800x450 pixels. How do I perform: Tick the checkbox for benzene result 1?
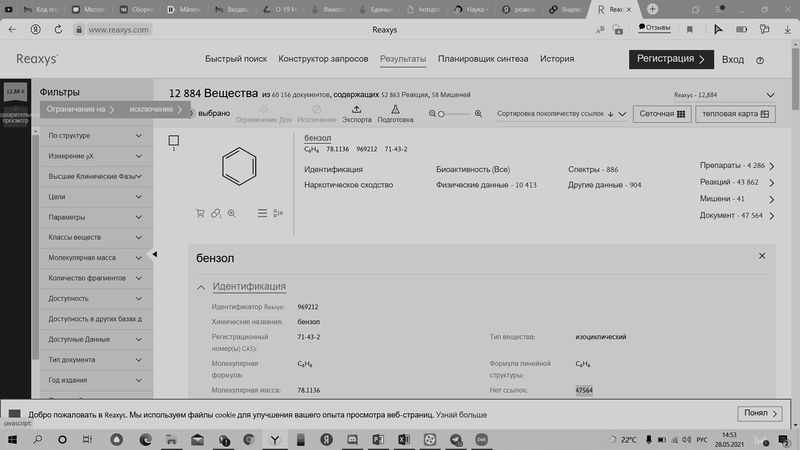[x=174, y=141]
